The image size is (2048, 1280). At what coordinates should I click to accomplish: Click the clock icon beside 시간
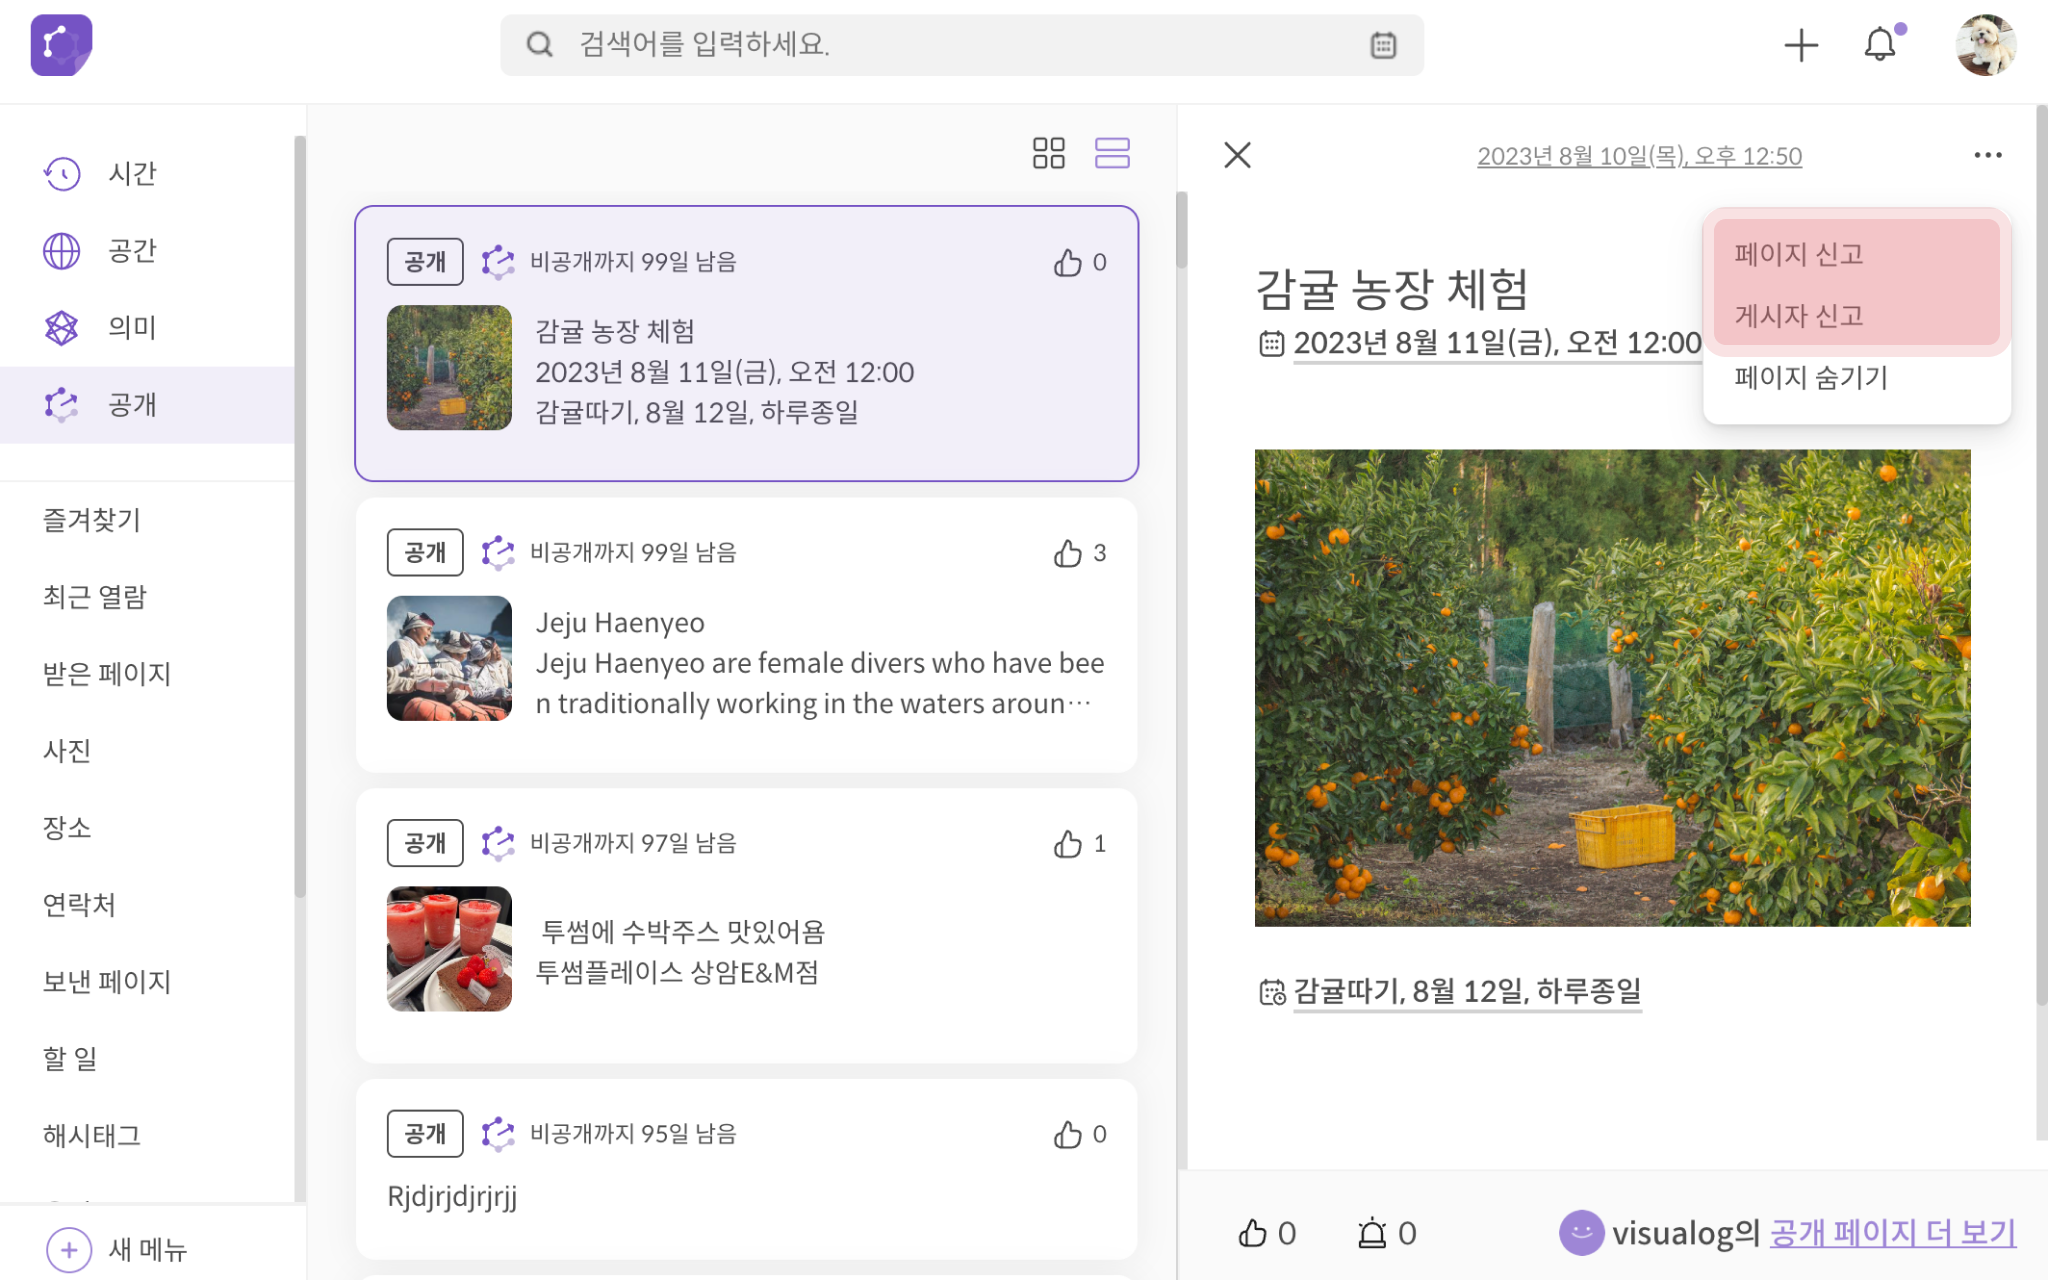point(62,173)
